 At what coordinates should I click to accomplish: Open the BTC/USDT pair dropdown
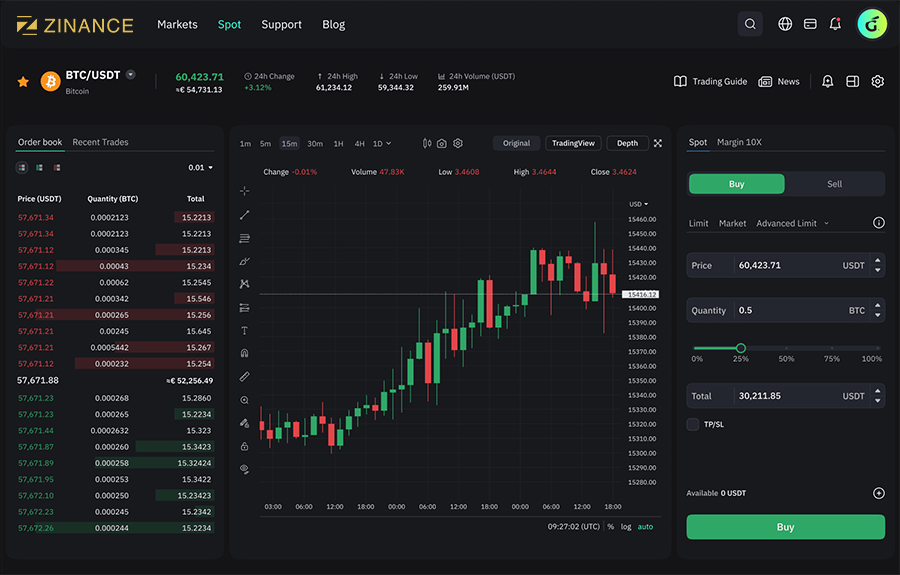point(131,75)
